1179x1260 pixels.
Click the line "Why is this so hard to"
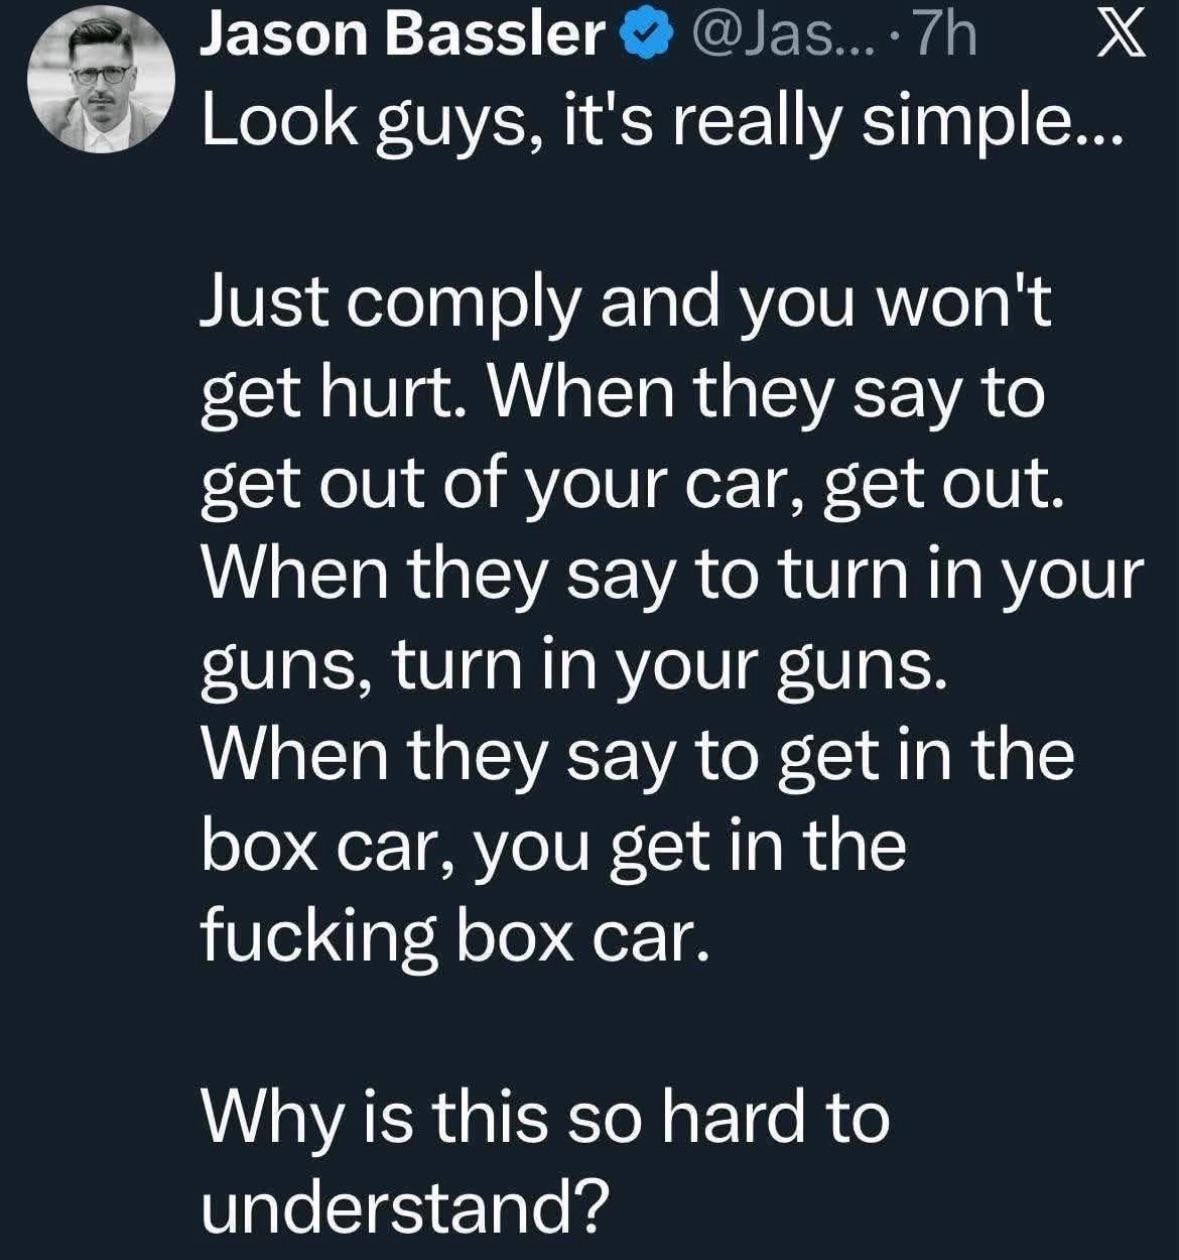pyautogui.click(x=546, y=1117)
